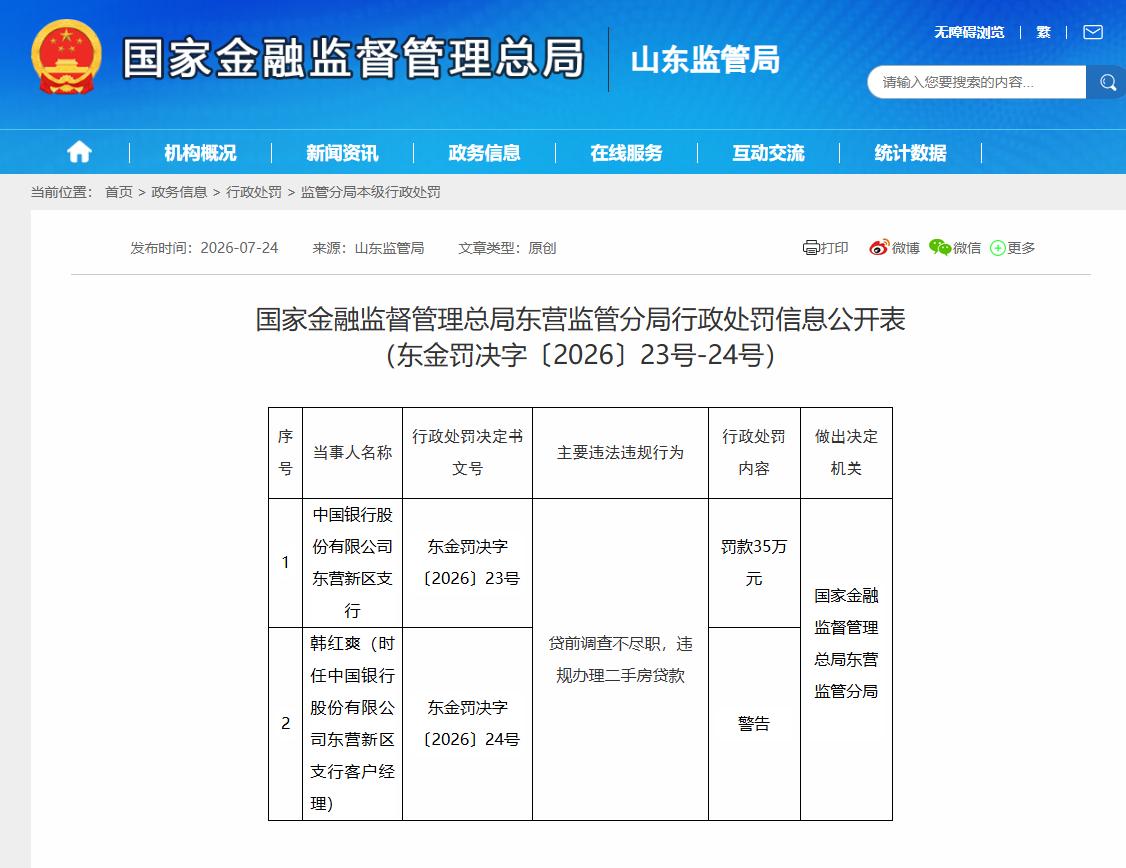This screenshot has height=868, width=1126.
Task: Click row number 2 cell
Action: click(286, 724)
